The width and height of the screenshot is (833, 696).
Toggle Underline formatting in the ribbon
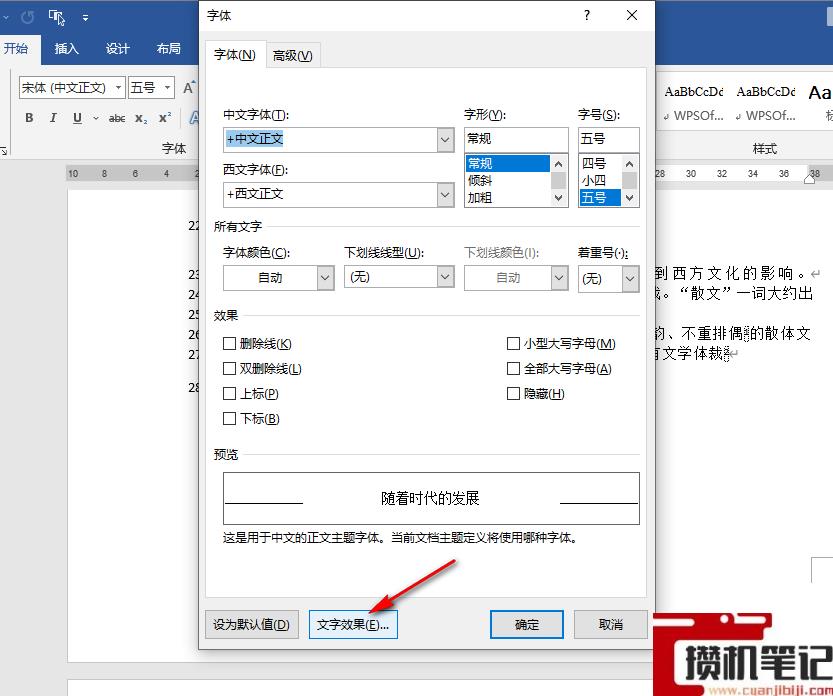(x=77, y=118)
